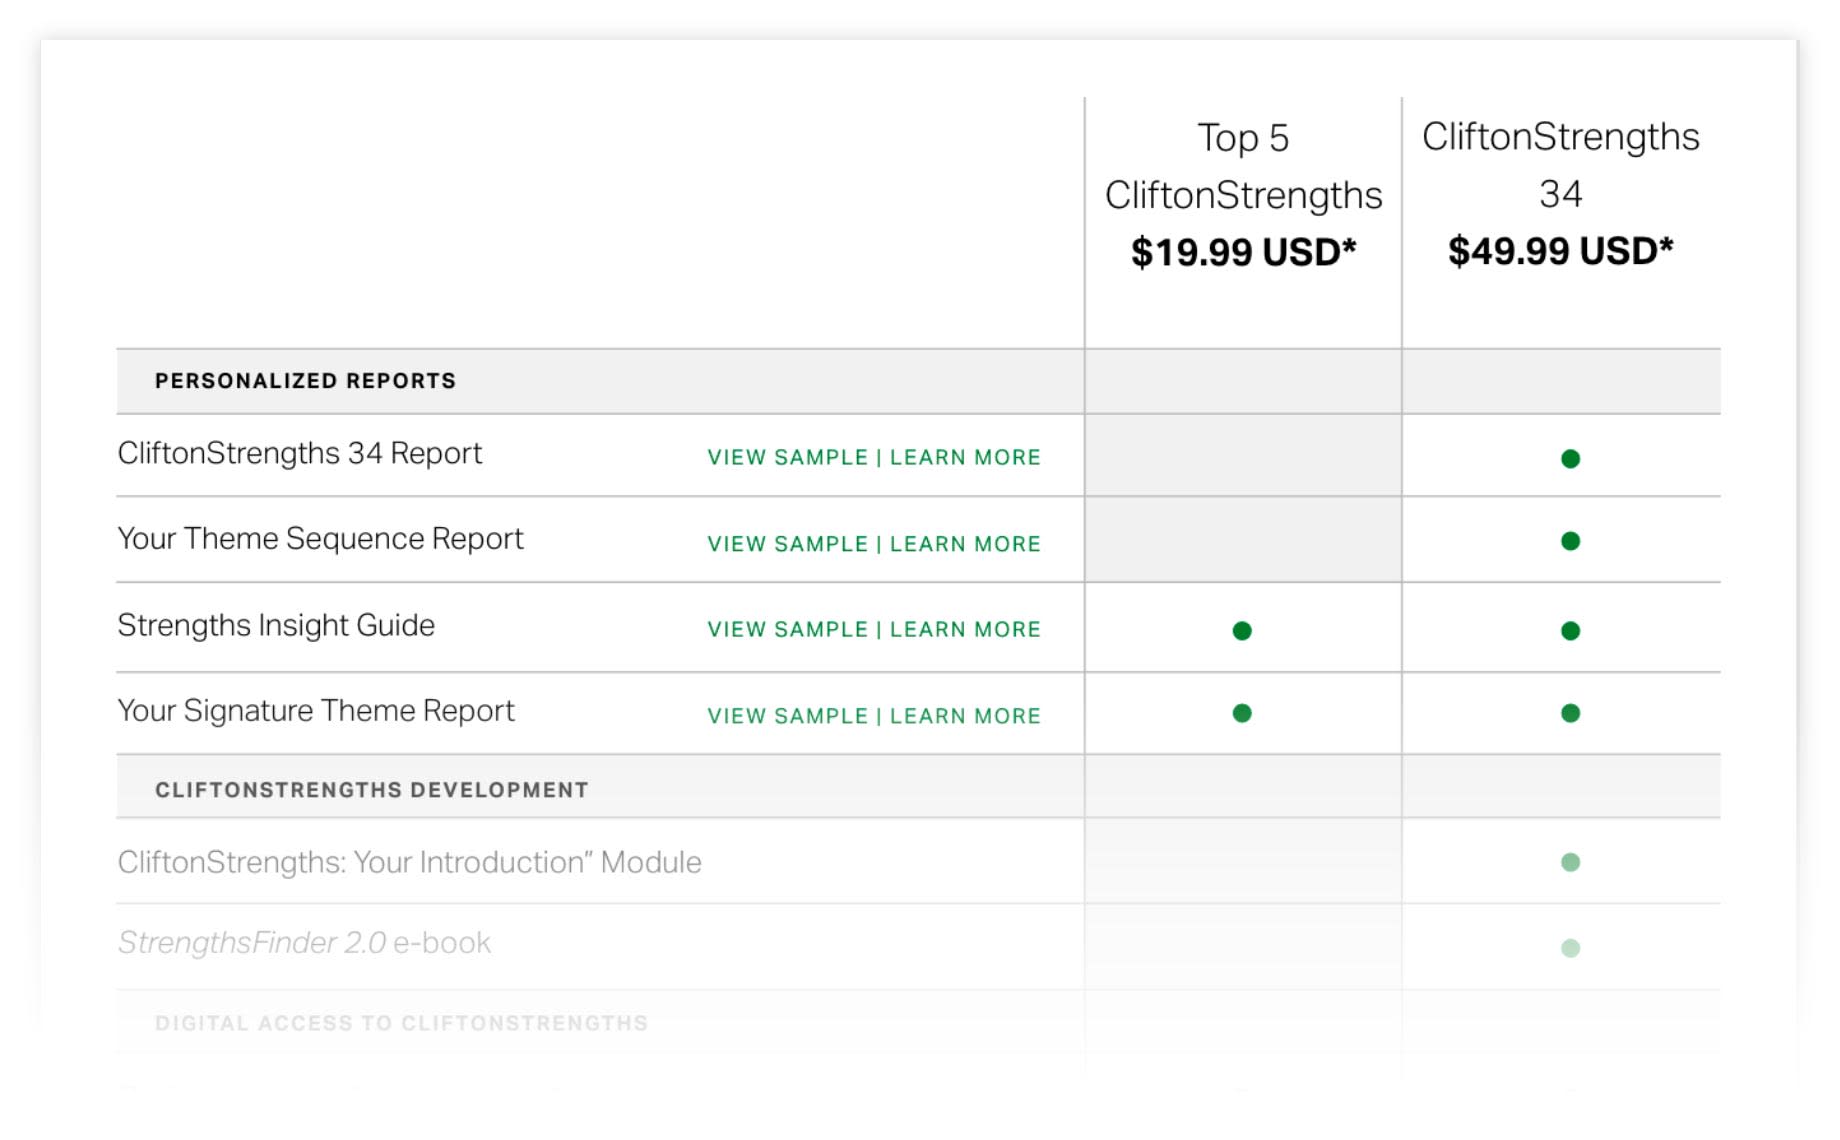
Task: Click the Strengths Insight Guide label
Action: point(276,625)
